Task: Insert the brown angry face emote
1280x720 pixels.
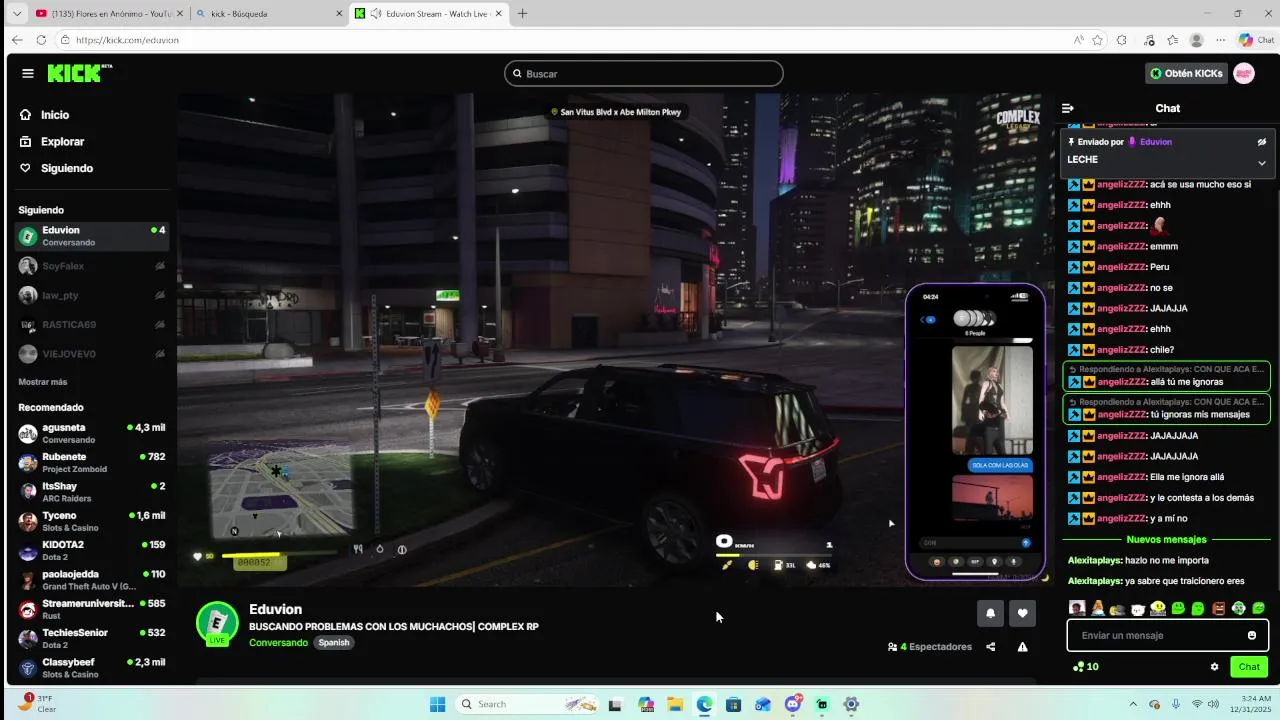Action: click(x=1218, y=608)
